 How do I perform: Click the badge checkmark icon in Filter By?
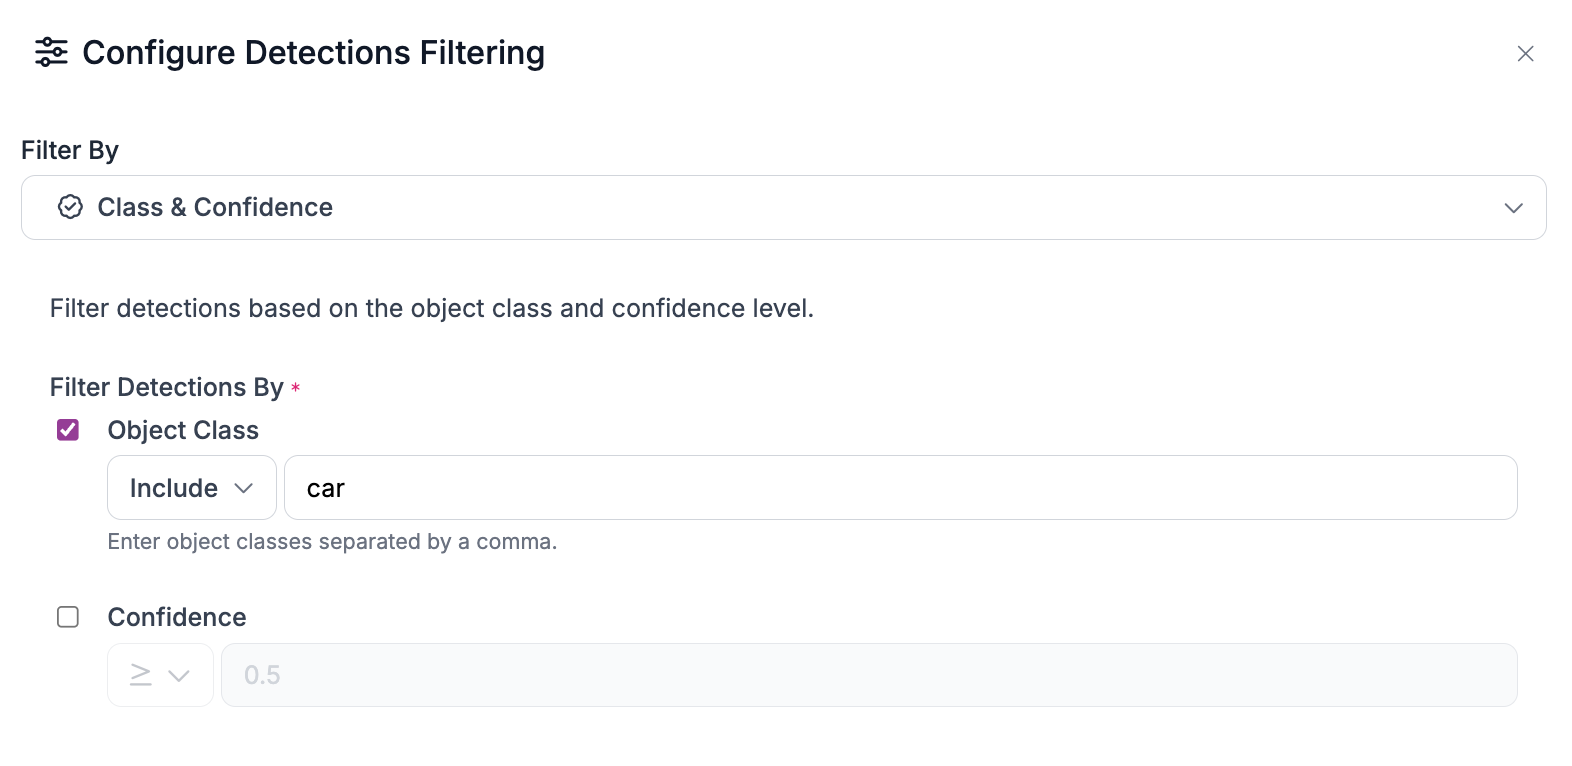70,207
